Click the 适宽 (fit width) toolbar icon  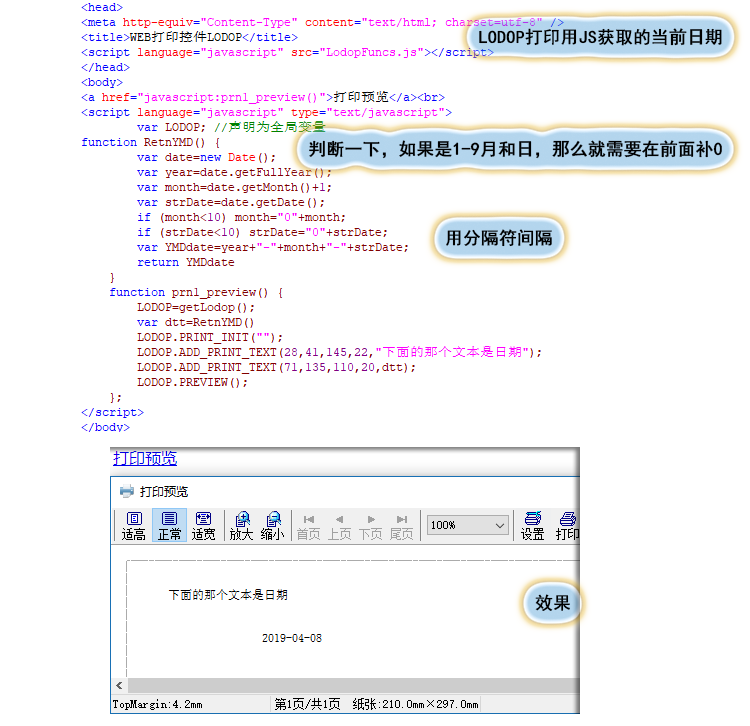coord(203,525)
